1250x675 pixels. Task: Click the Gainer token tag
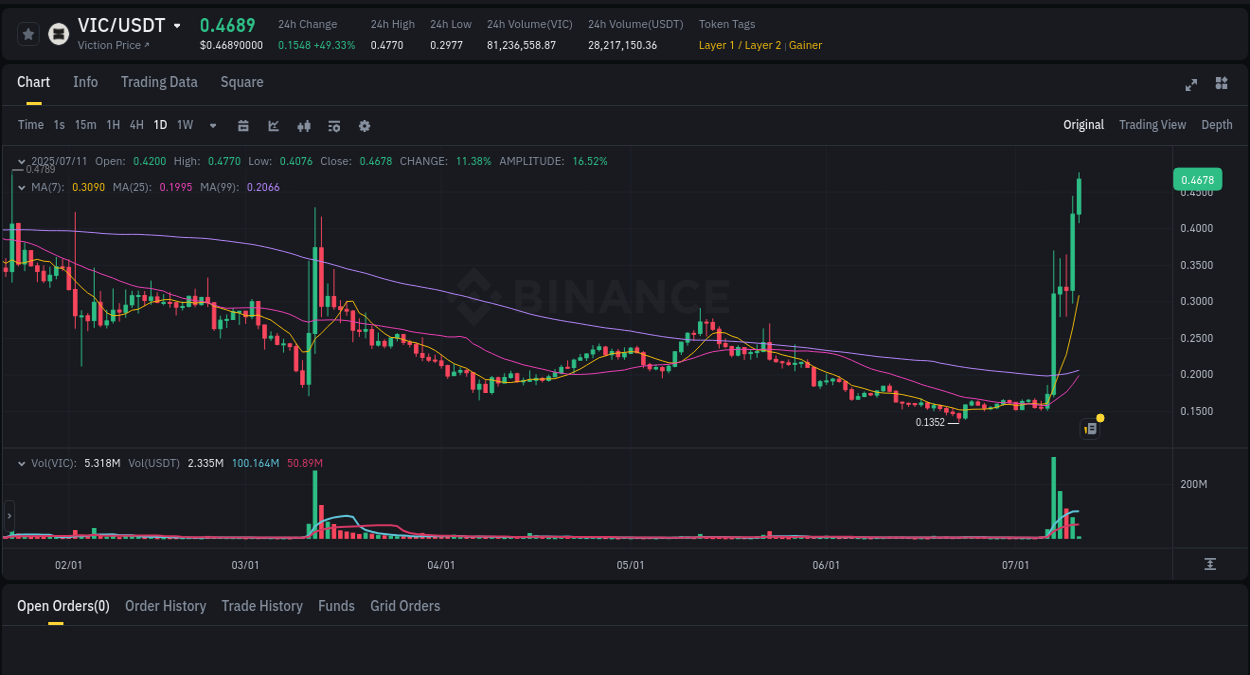pyautogui.click(x=805, y=45)
